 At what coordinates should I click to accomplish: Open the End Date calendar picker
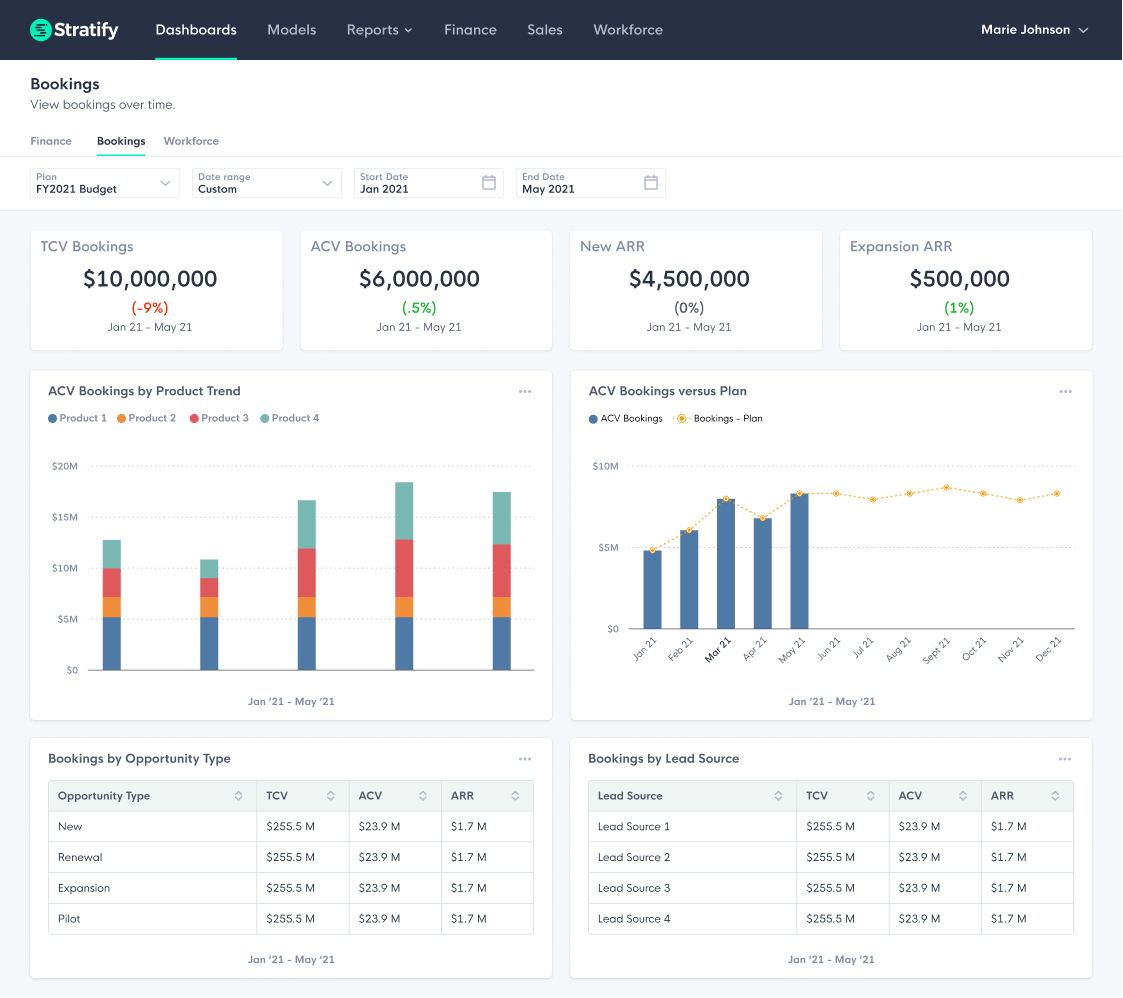pos(651,183)
